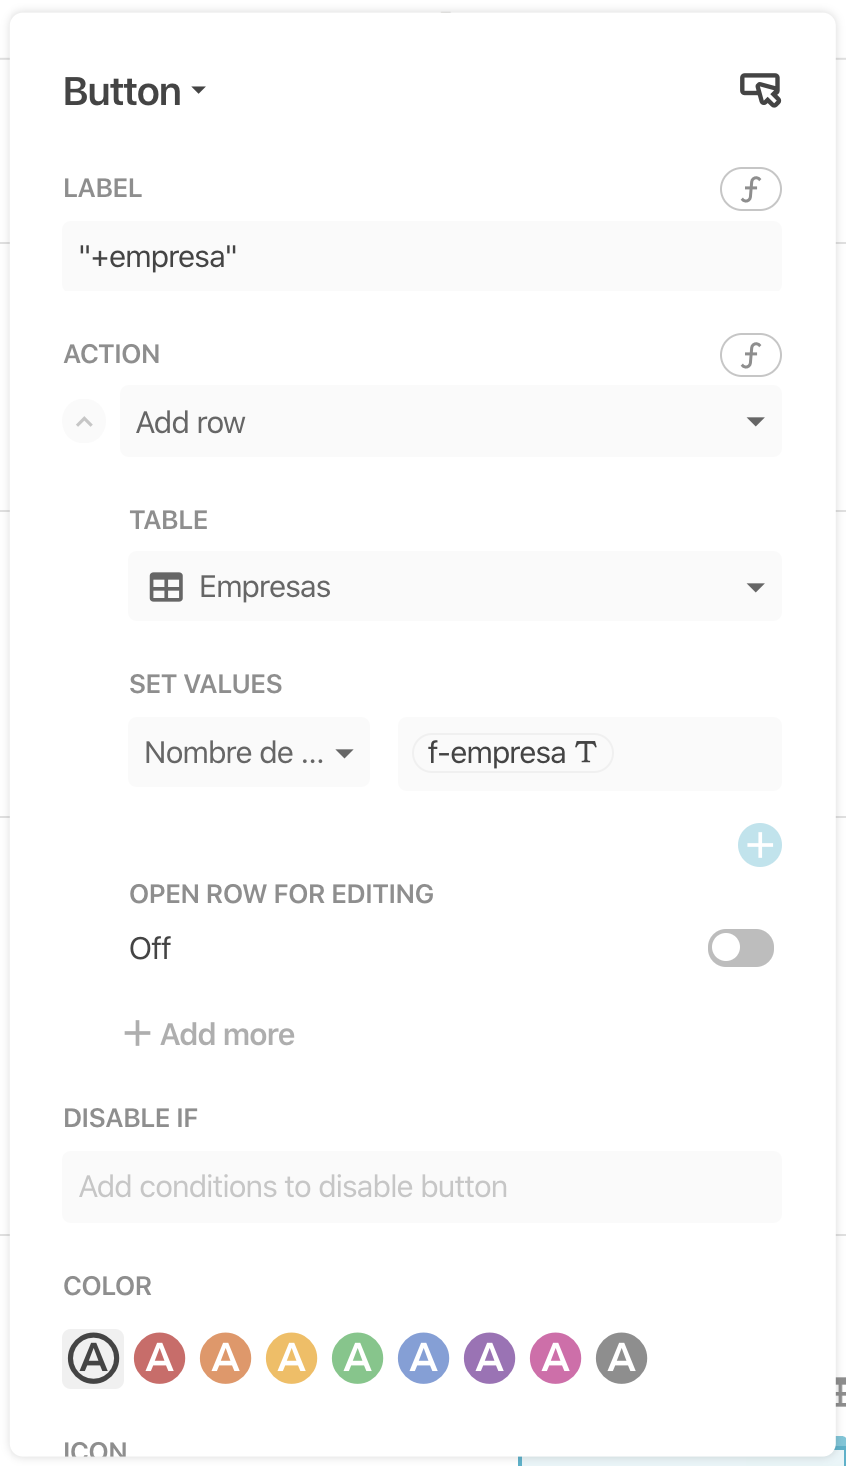Open formula editor for the Label field
The width and height of the screenshot is (846, 1466).
coord(750,189)
